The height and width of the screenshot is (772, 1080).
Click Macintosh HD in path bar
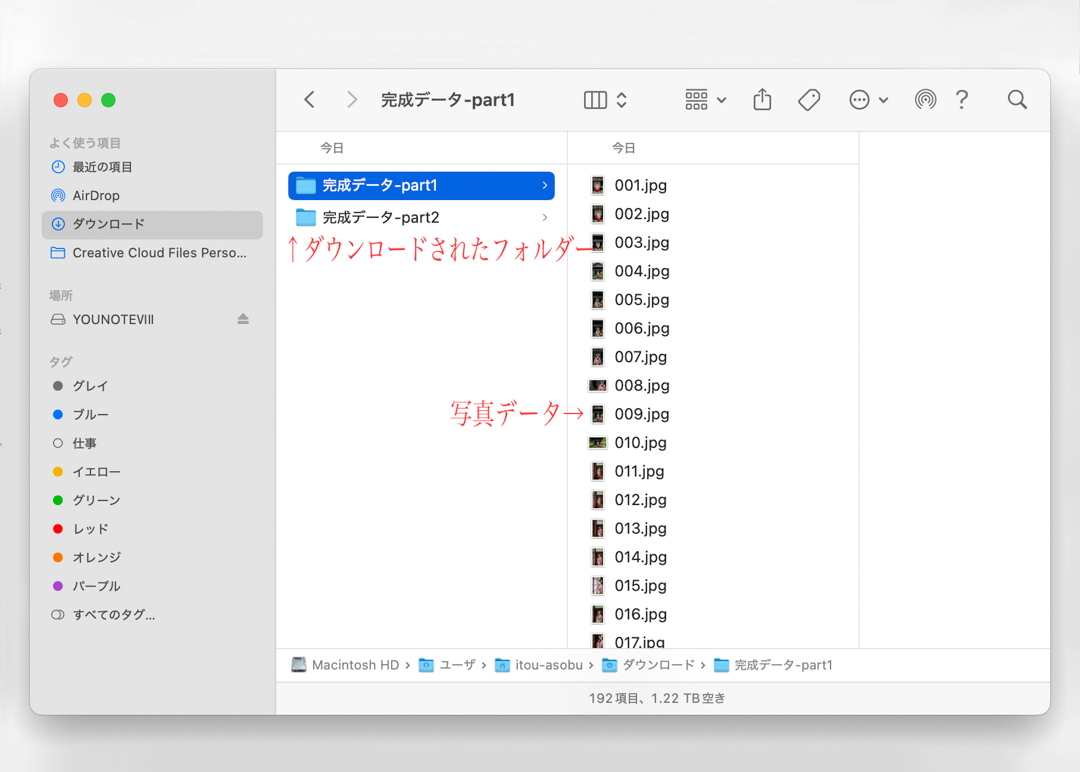click(354, 665)
